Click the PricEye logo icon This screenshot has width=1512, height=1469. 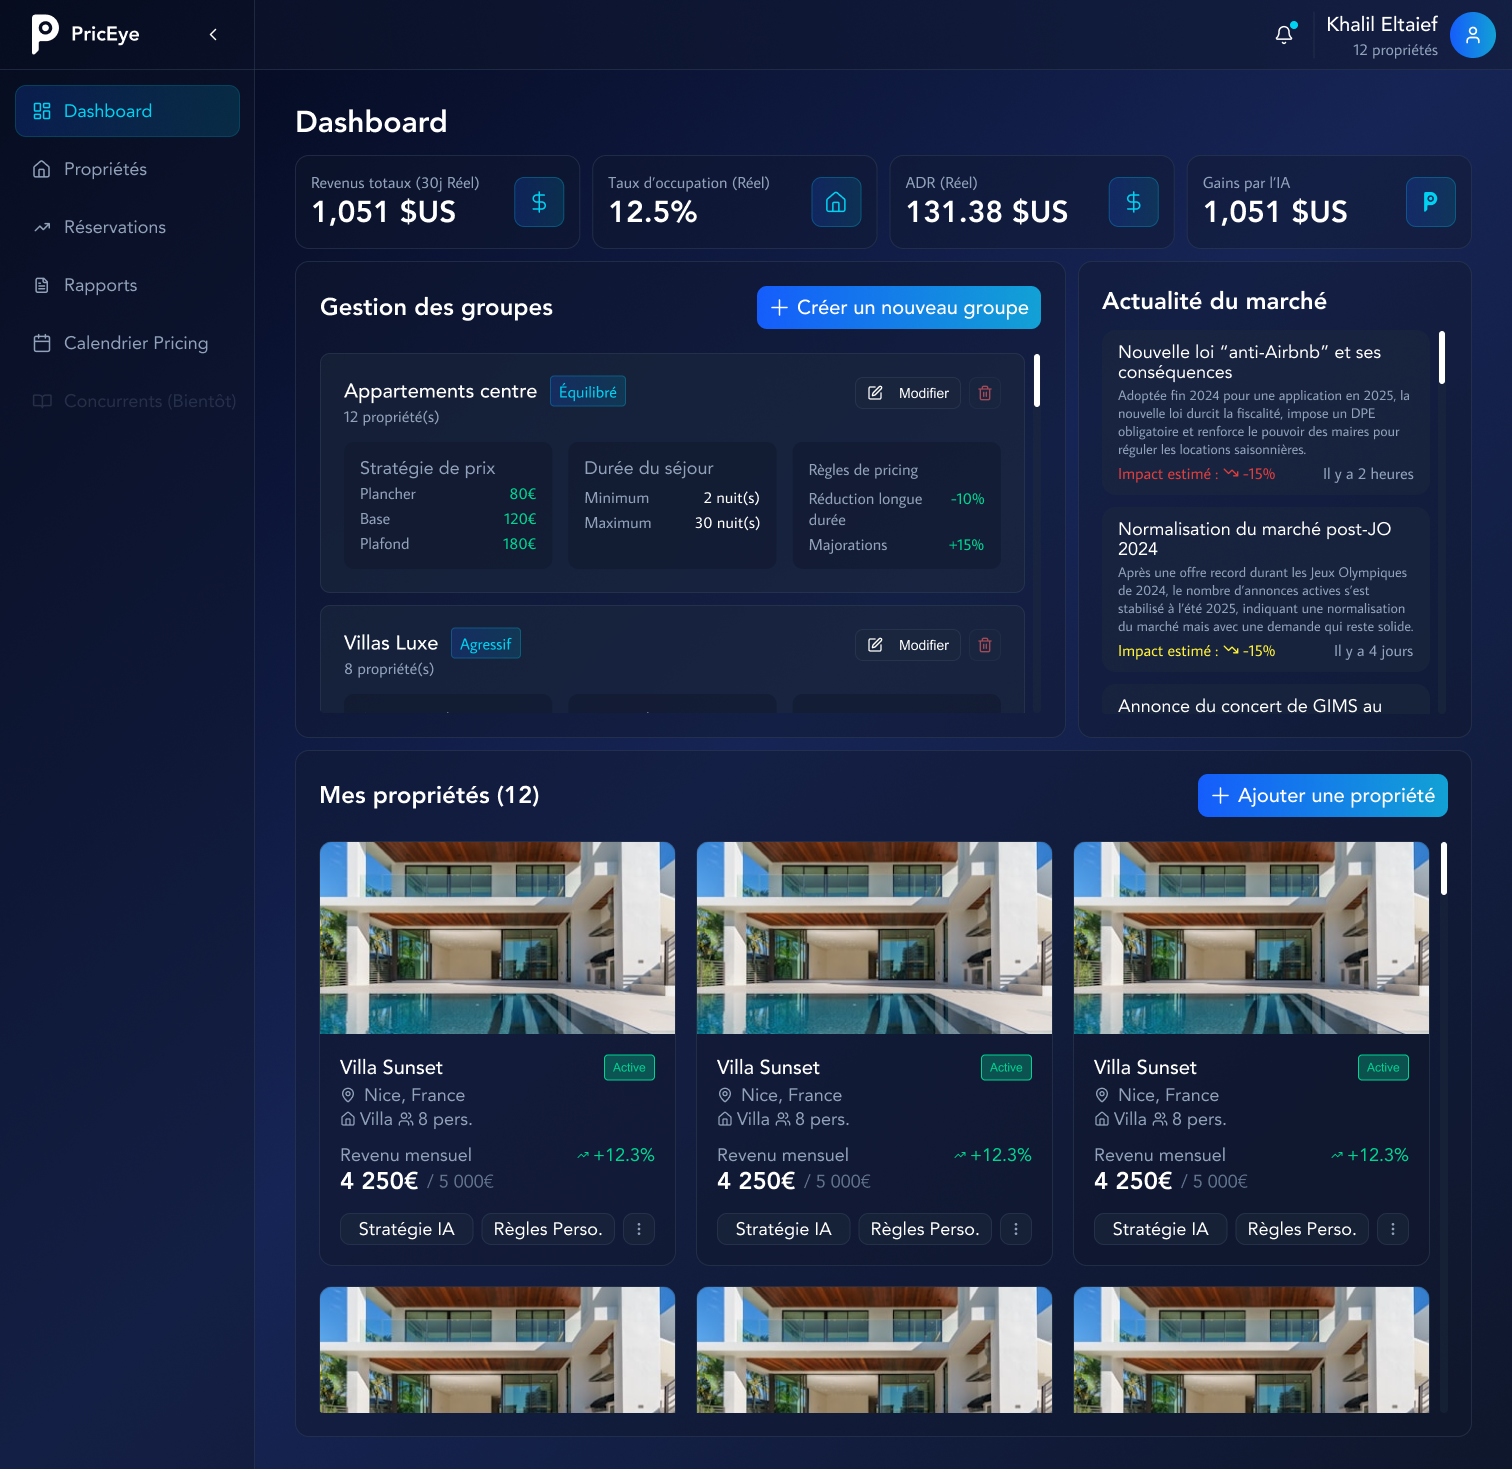[45, 34]
